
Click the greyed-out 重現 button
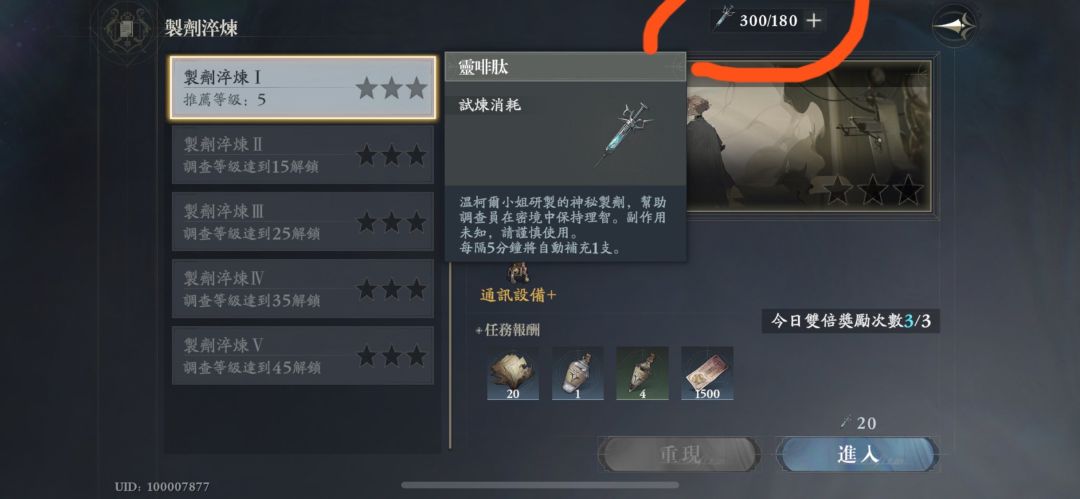679,454
